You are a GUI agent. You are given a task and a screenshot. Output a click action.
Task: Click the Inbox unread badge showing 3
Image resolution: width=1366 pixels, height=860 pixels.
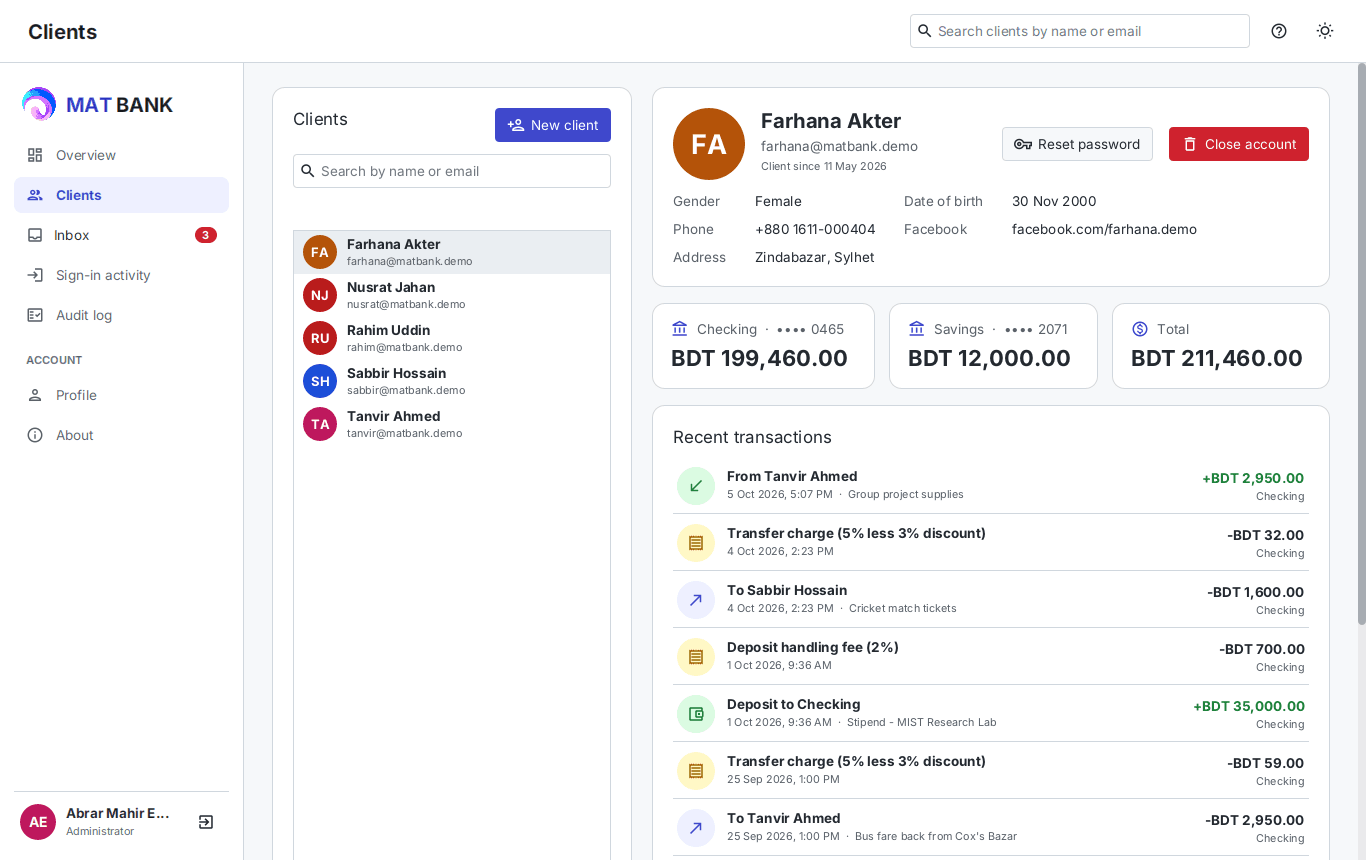point(206,235)
